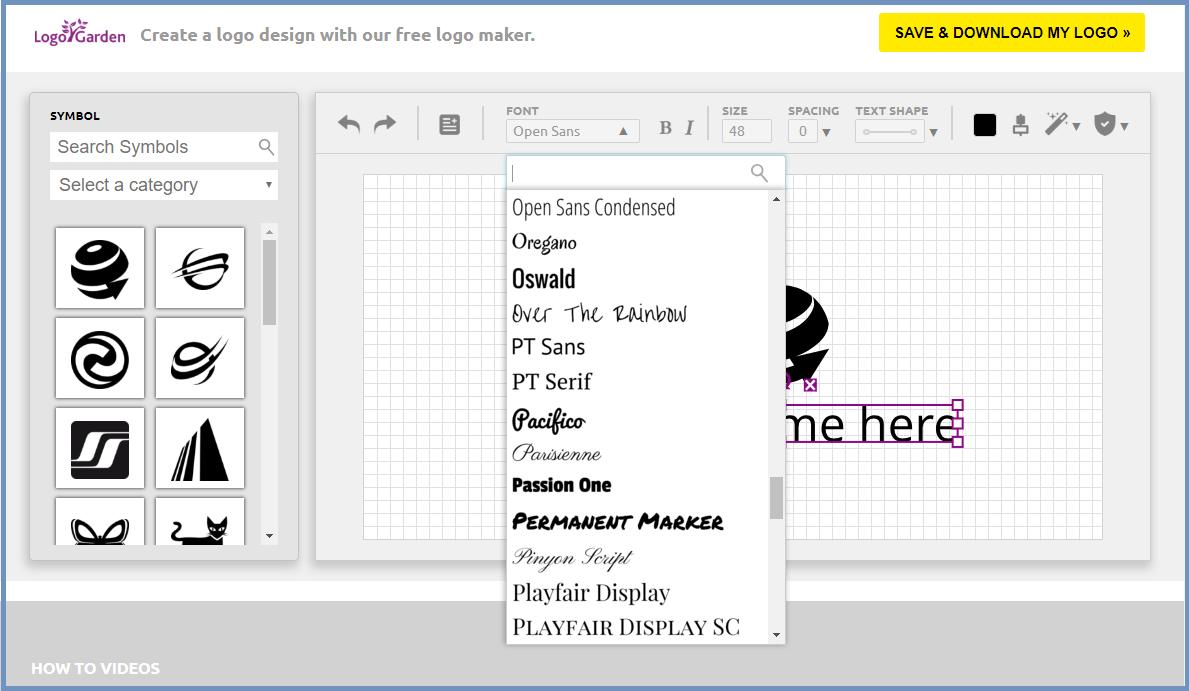Viewport: 1189px width, 691px height.
Task: Toggle bold text formatting
Action: pos(665,128)
